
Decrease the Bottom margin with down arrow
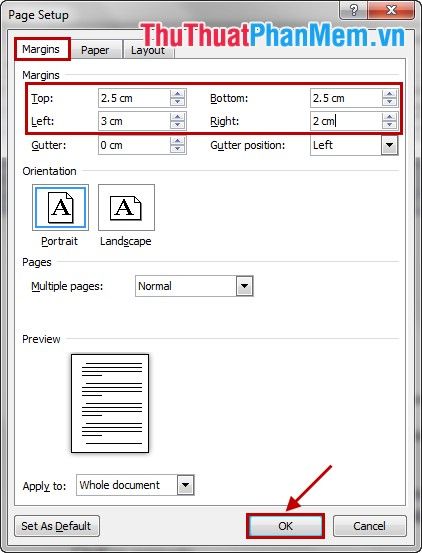[x=389, y=102]
